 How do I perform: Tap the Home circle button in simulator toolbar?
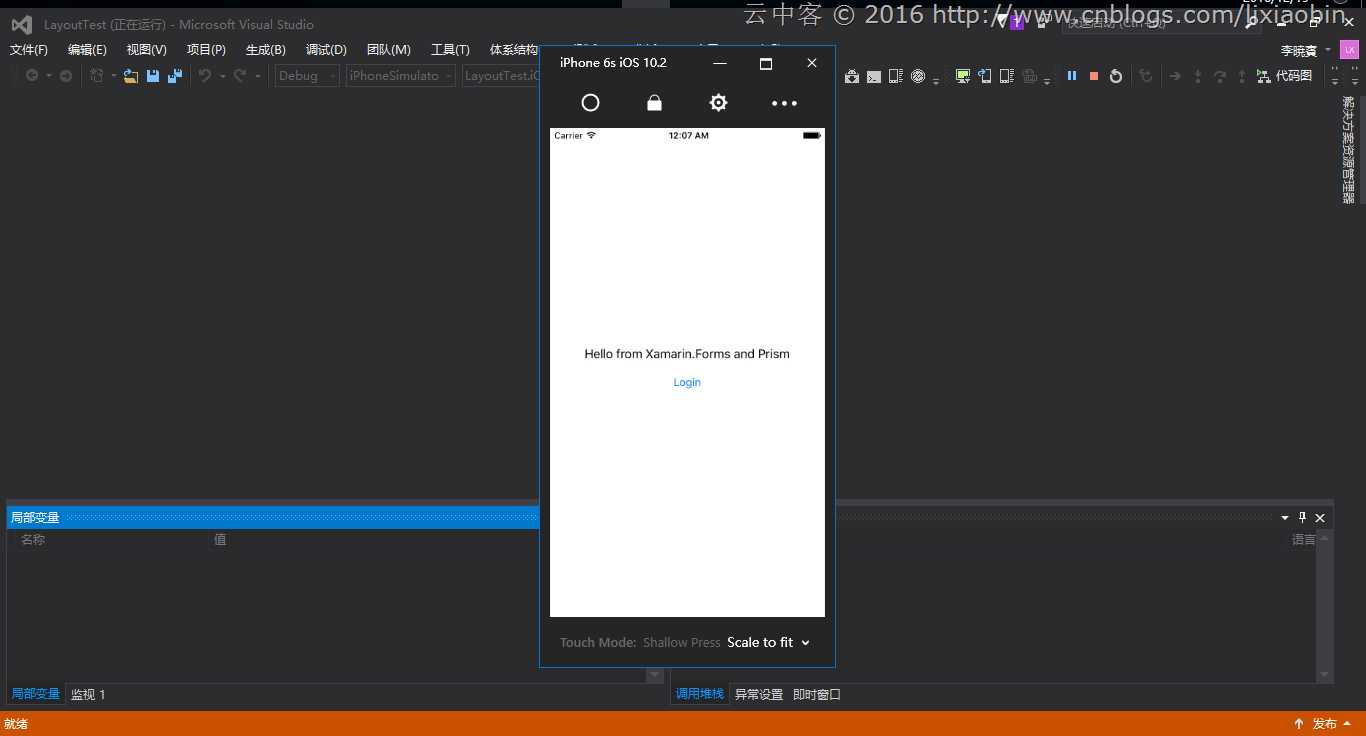coord(590,102)
